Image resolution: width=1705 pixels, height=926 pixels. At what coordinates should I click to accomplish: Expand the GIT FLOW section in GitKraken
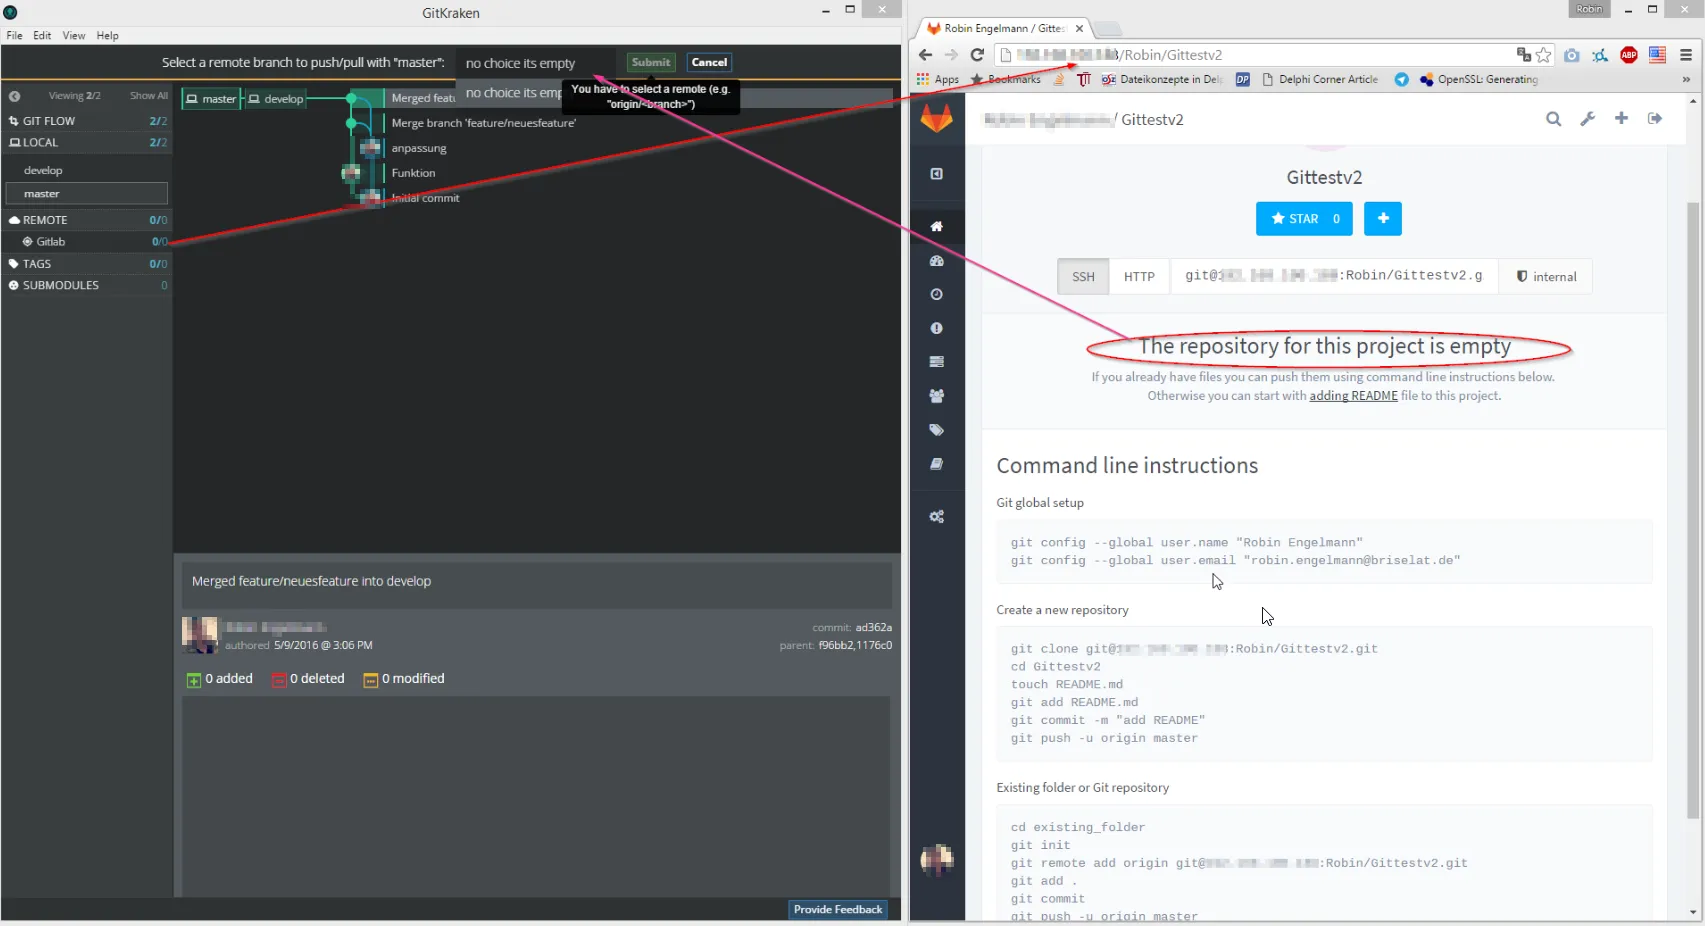click(x=87, y=121)
